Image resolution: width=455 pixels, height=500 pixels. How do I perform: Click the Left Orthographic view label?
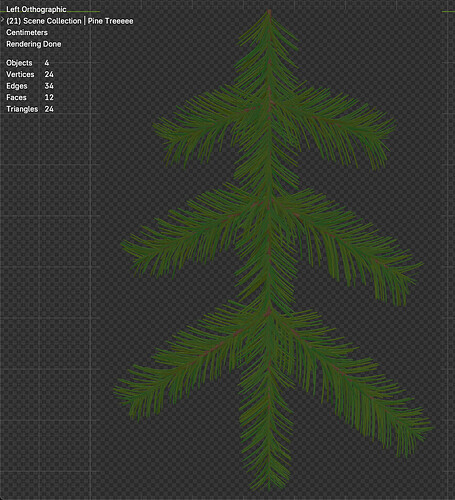click(x=36, y=9)
